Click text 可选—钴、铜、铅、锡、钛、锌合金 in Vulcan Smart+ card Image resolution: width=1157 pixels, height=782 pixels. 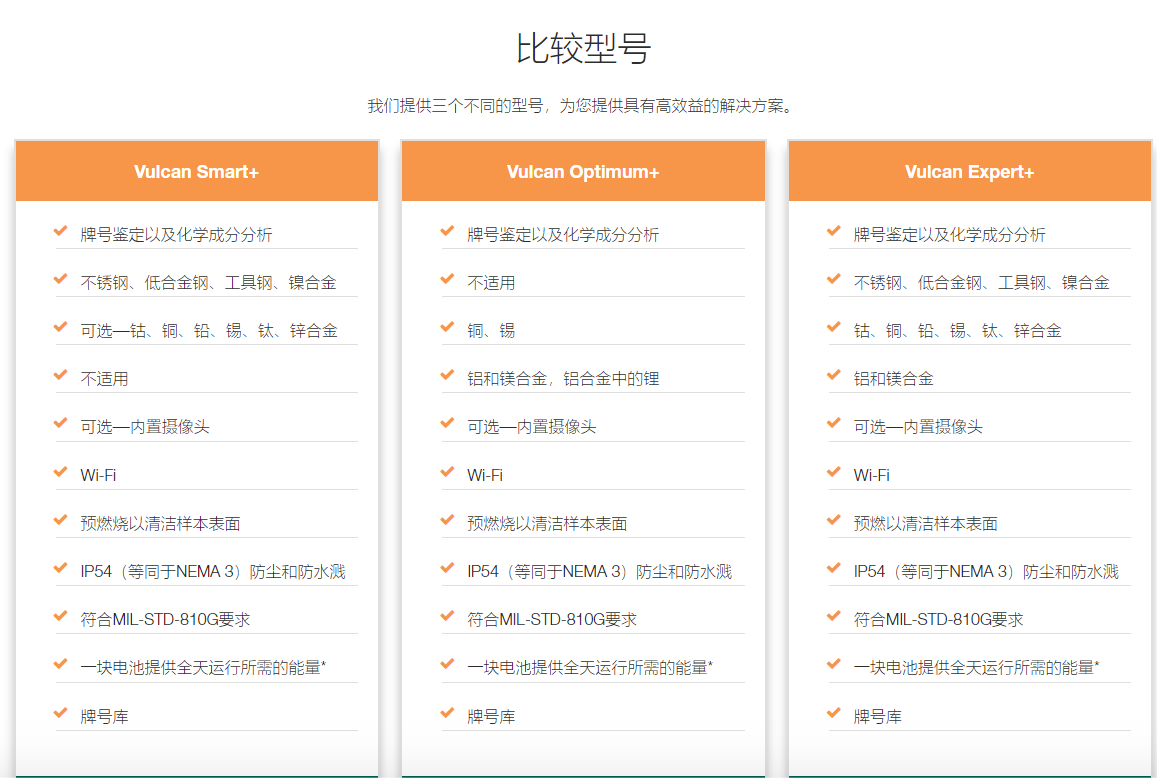(x=209, y=331)
